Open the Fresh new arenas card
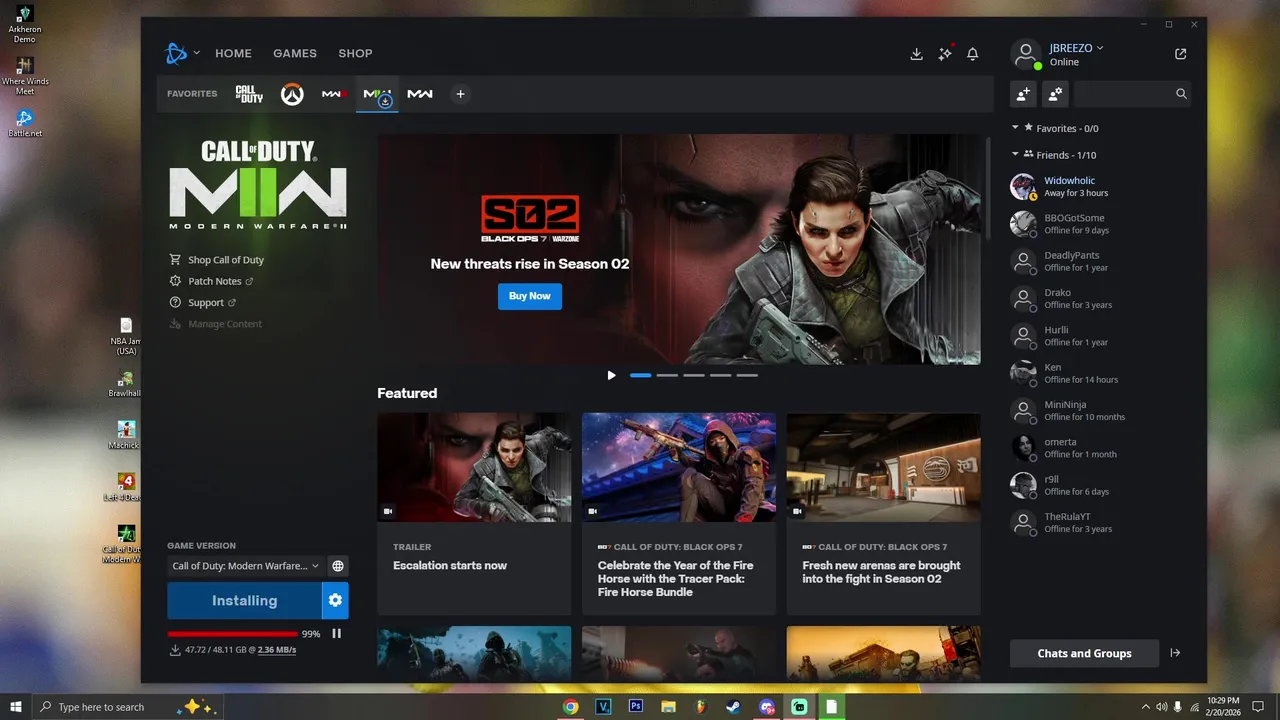1280x720 pixels. pos(883,513)
